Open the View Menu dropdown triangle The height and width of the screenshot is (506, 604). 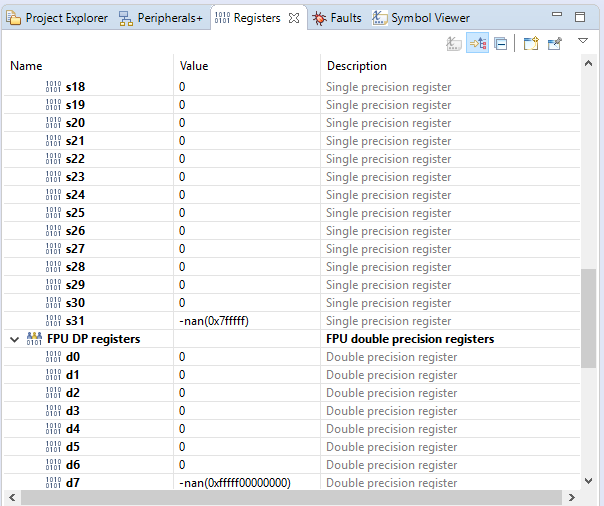tap(583, 40)
